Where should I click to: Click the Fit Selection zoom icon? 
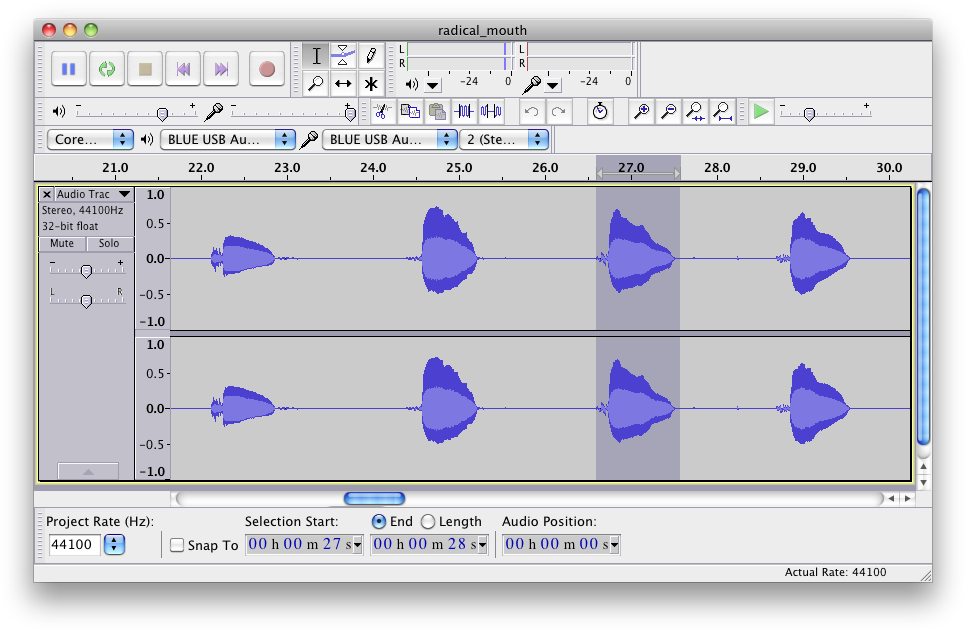696,111
